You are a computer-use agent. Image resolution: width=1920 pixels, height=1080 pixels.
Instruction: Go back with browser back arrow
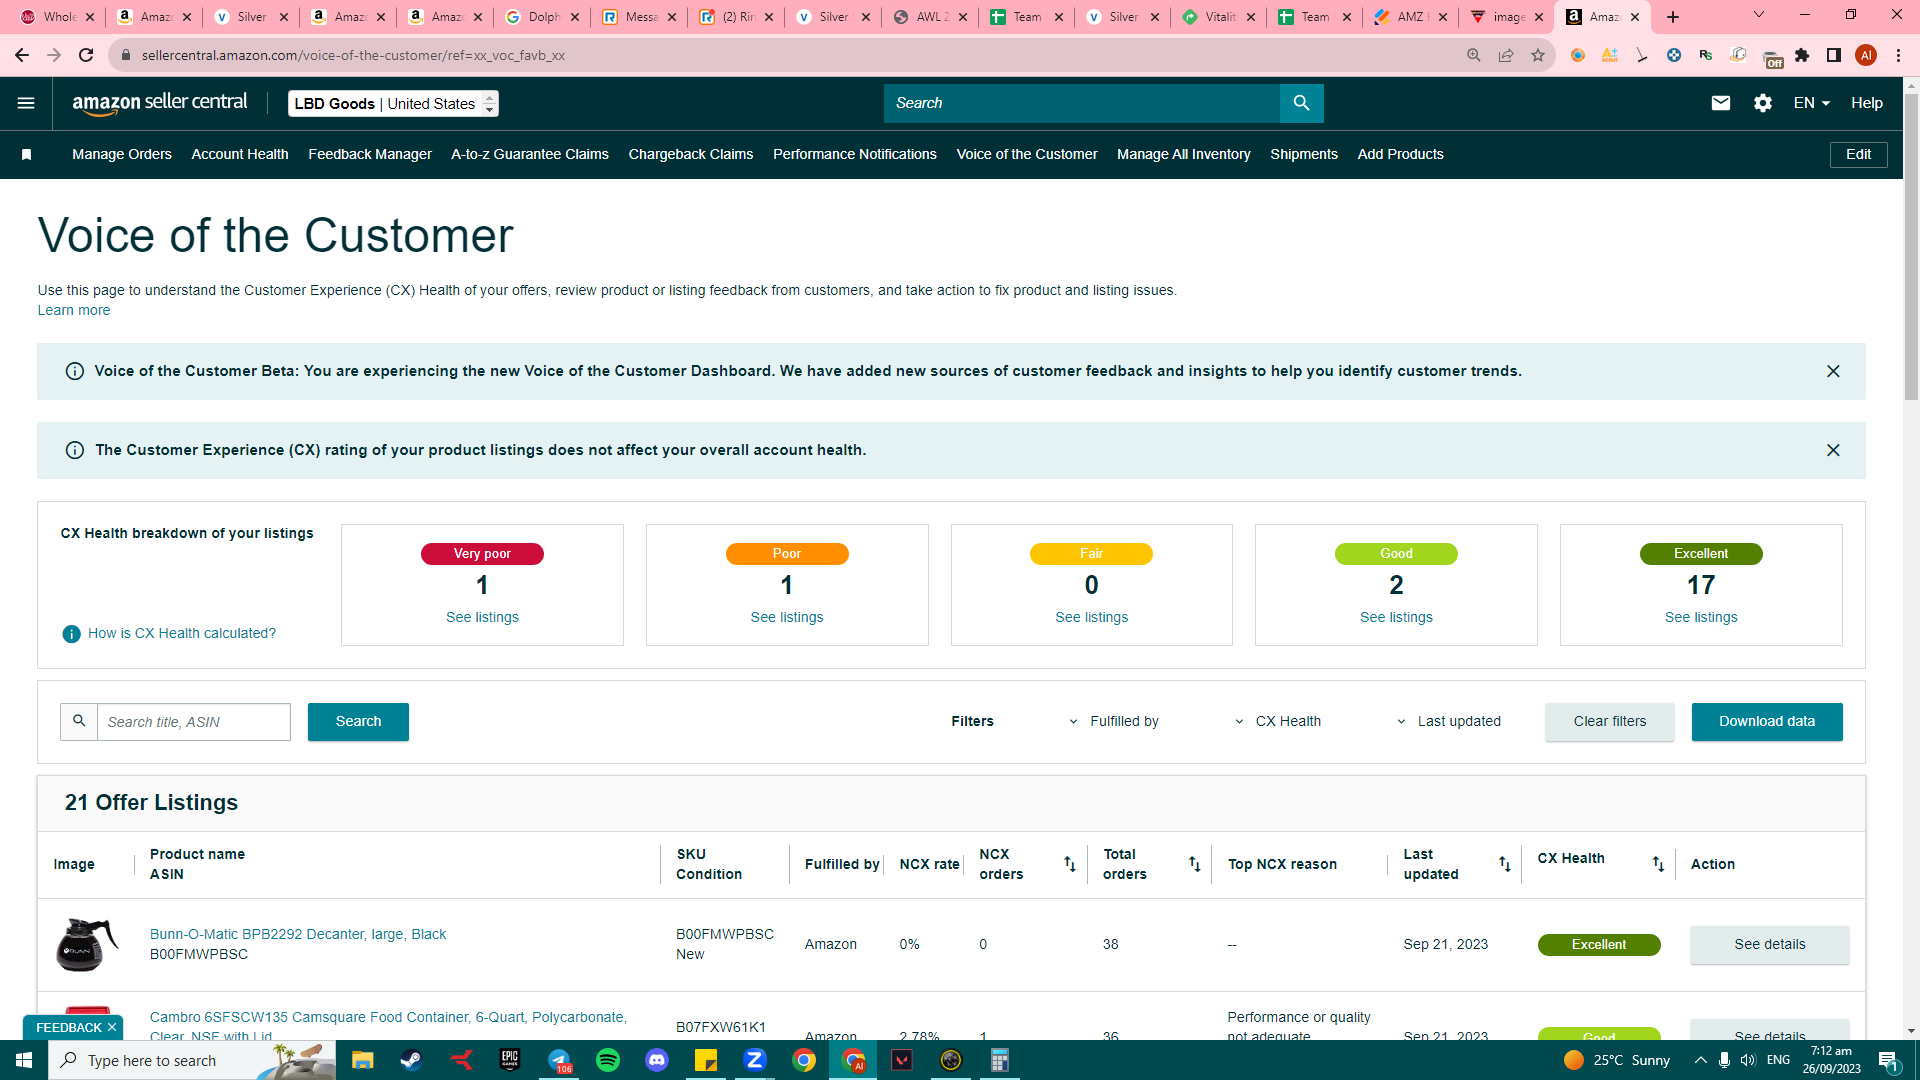22,55
